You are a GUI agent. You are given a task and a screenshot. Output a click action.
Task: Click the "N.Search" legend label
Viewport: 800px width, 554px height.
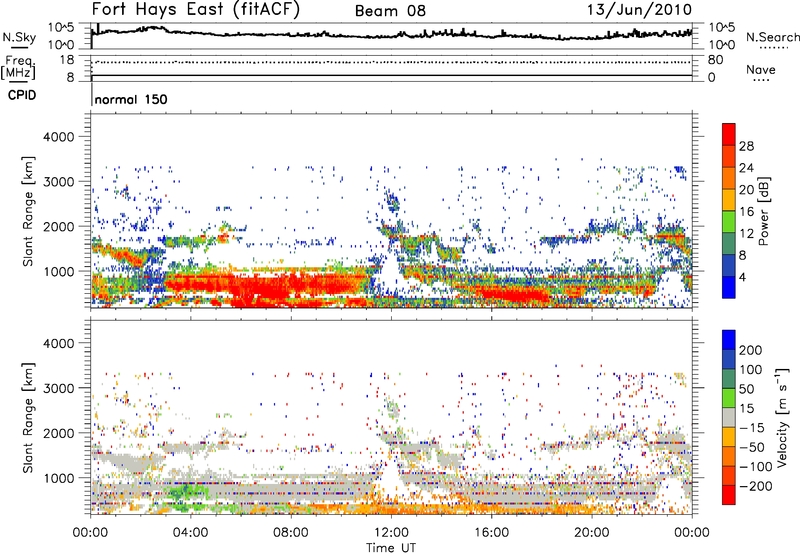click(x=772, y=37)
